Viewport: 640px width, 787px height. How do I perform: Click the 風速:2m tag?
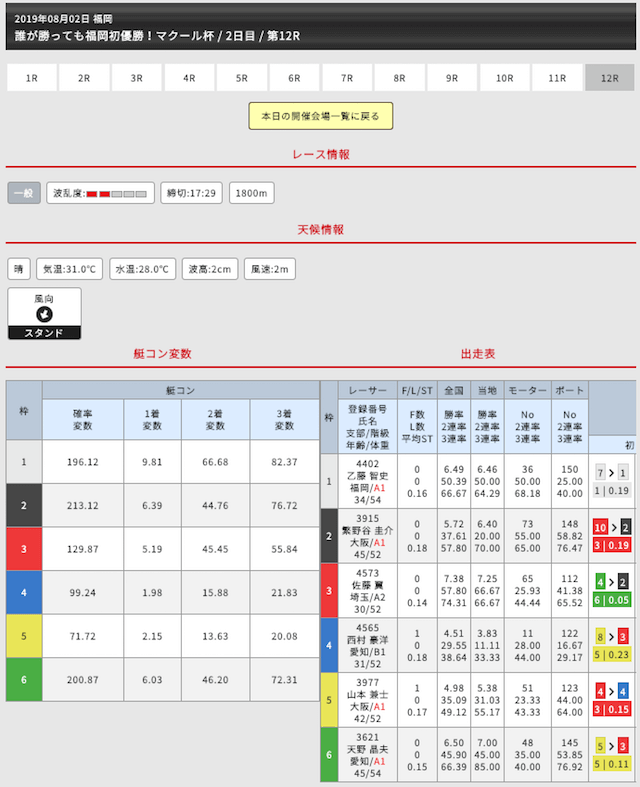(270, 269)
